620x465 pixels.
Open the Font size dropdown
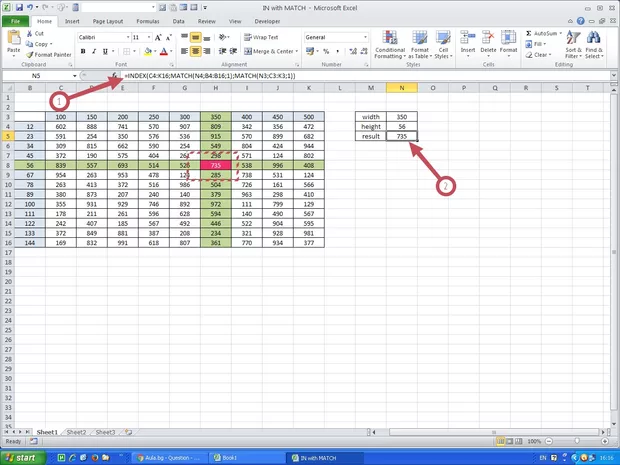[149, 38]
